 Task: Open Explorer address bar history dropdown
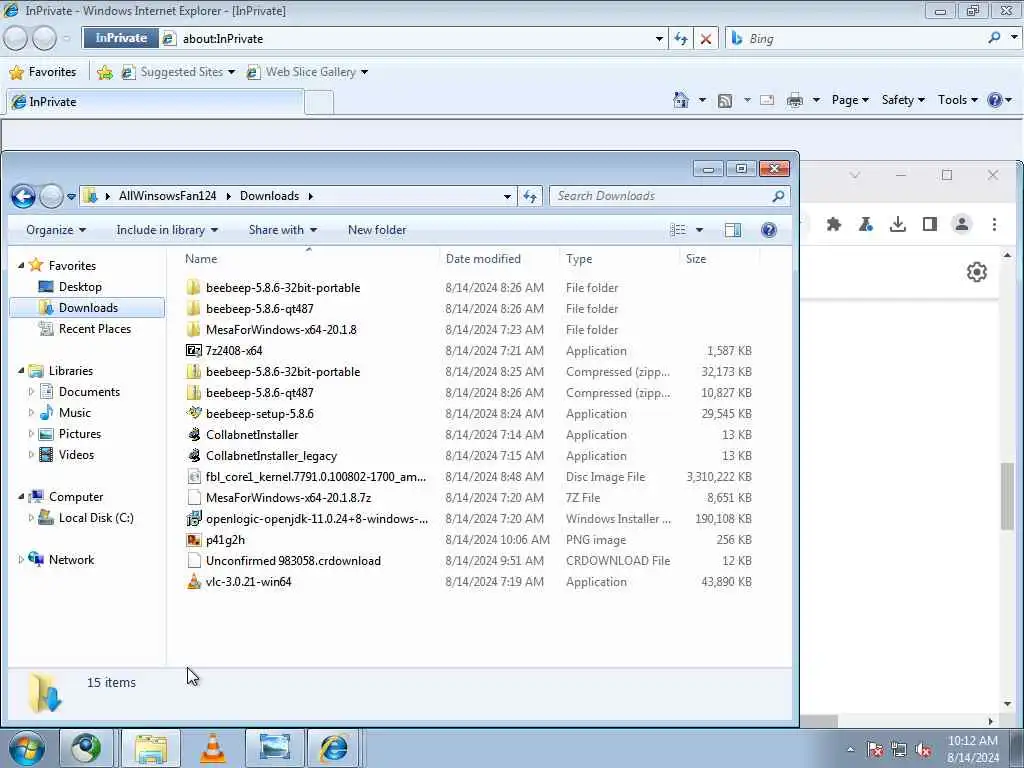(x=507, y=196)
